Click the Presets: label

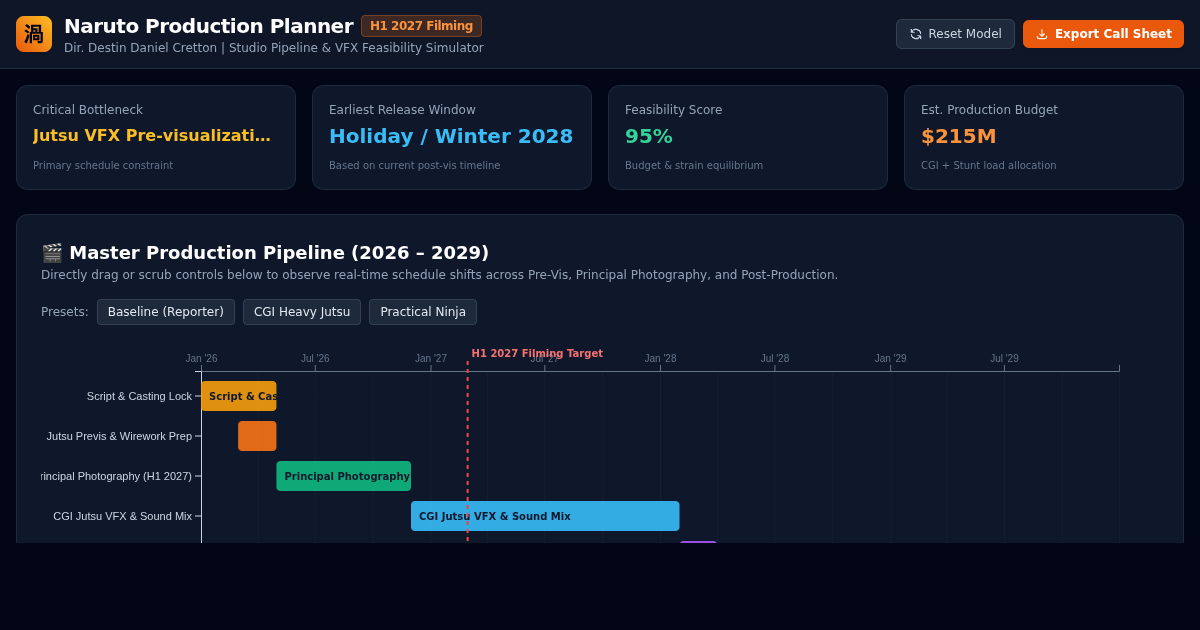(x=65, y=312)
